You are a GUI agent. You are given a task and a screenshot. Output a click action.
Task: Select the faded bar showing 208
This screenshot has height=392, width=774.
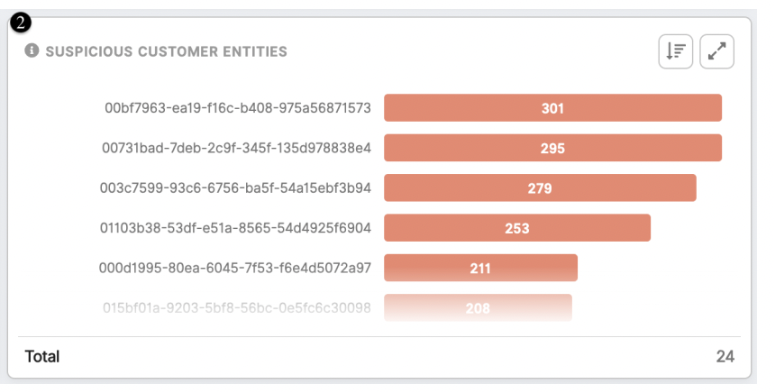[478, 308]
